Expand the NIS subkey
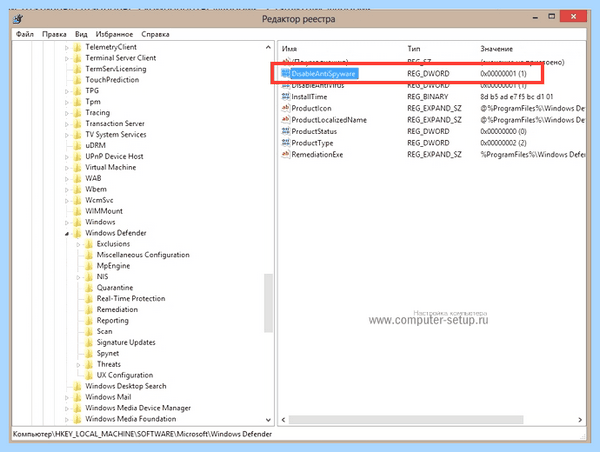This screenshot has height=452, width=600. point(78,277)
